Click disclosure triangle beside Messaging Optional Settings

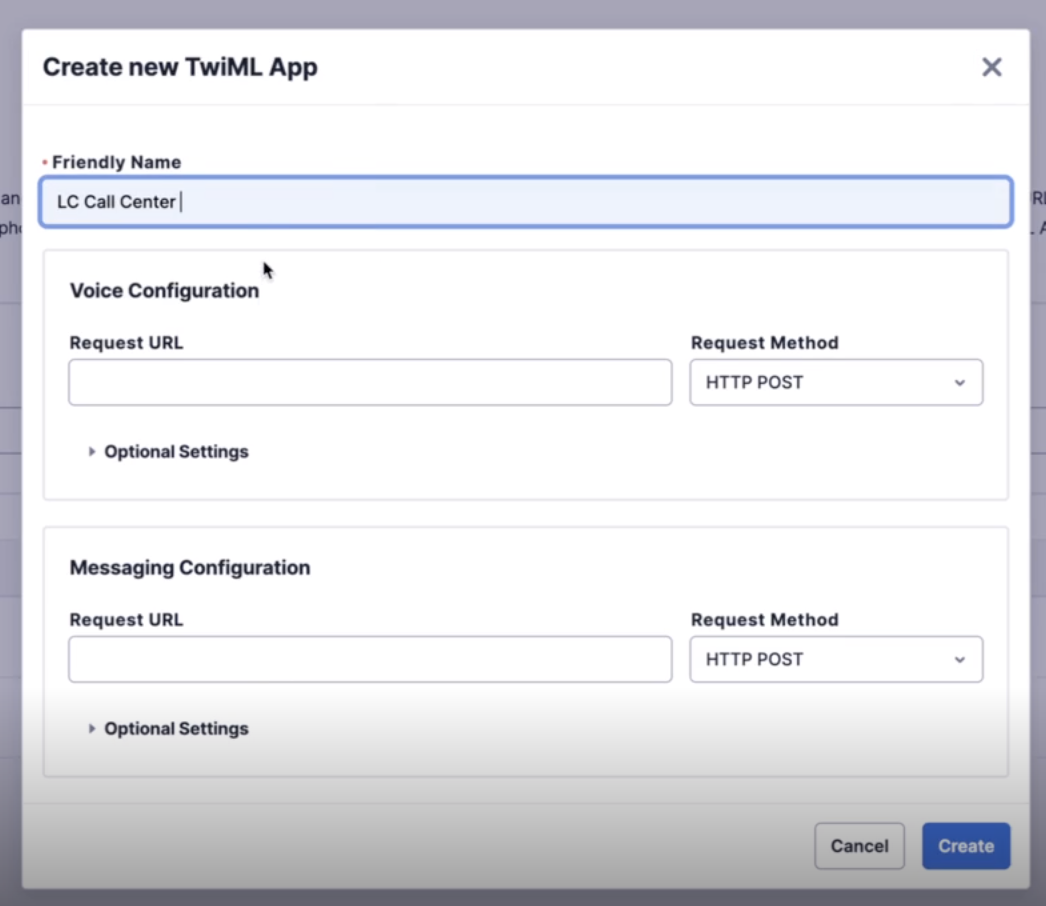point(91,728)
